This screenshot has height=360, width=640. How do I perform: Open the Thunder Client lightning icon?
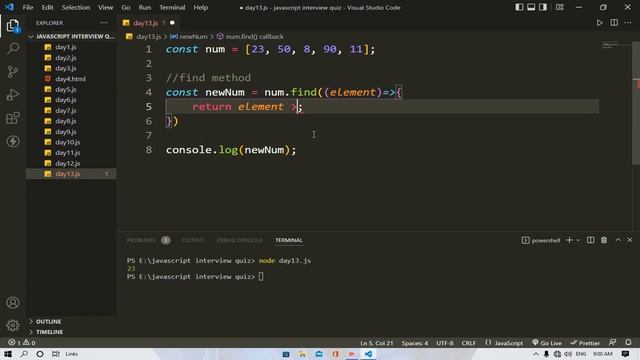[x=13, y=141]
